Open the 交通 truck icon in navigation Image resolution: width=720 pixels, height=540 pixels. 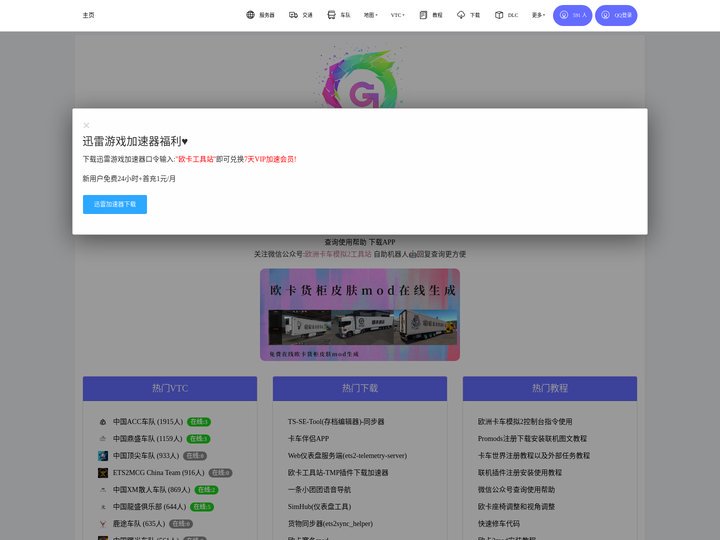293,15
